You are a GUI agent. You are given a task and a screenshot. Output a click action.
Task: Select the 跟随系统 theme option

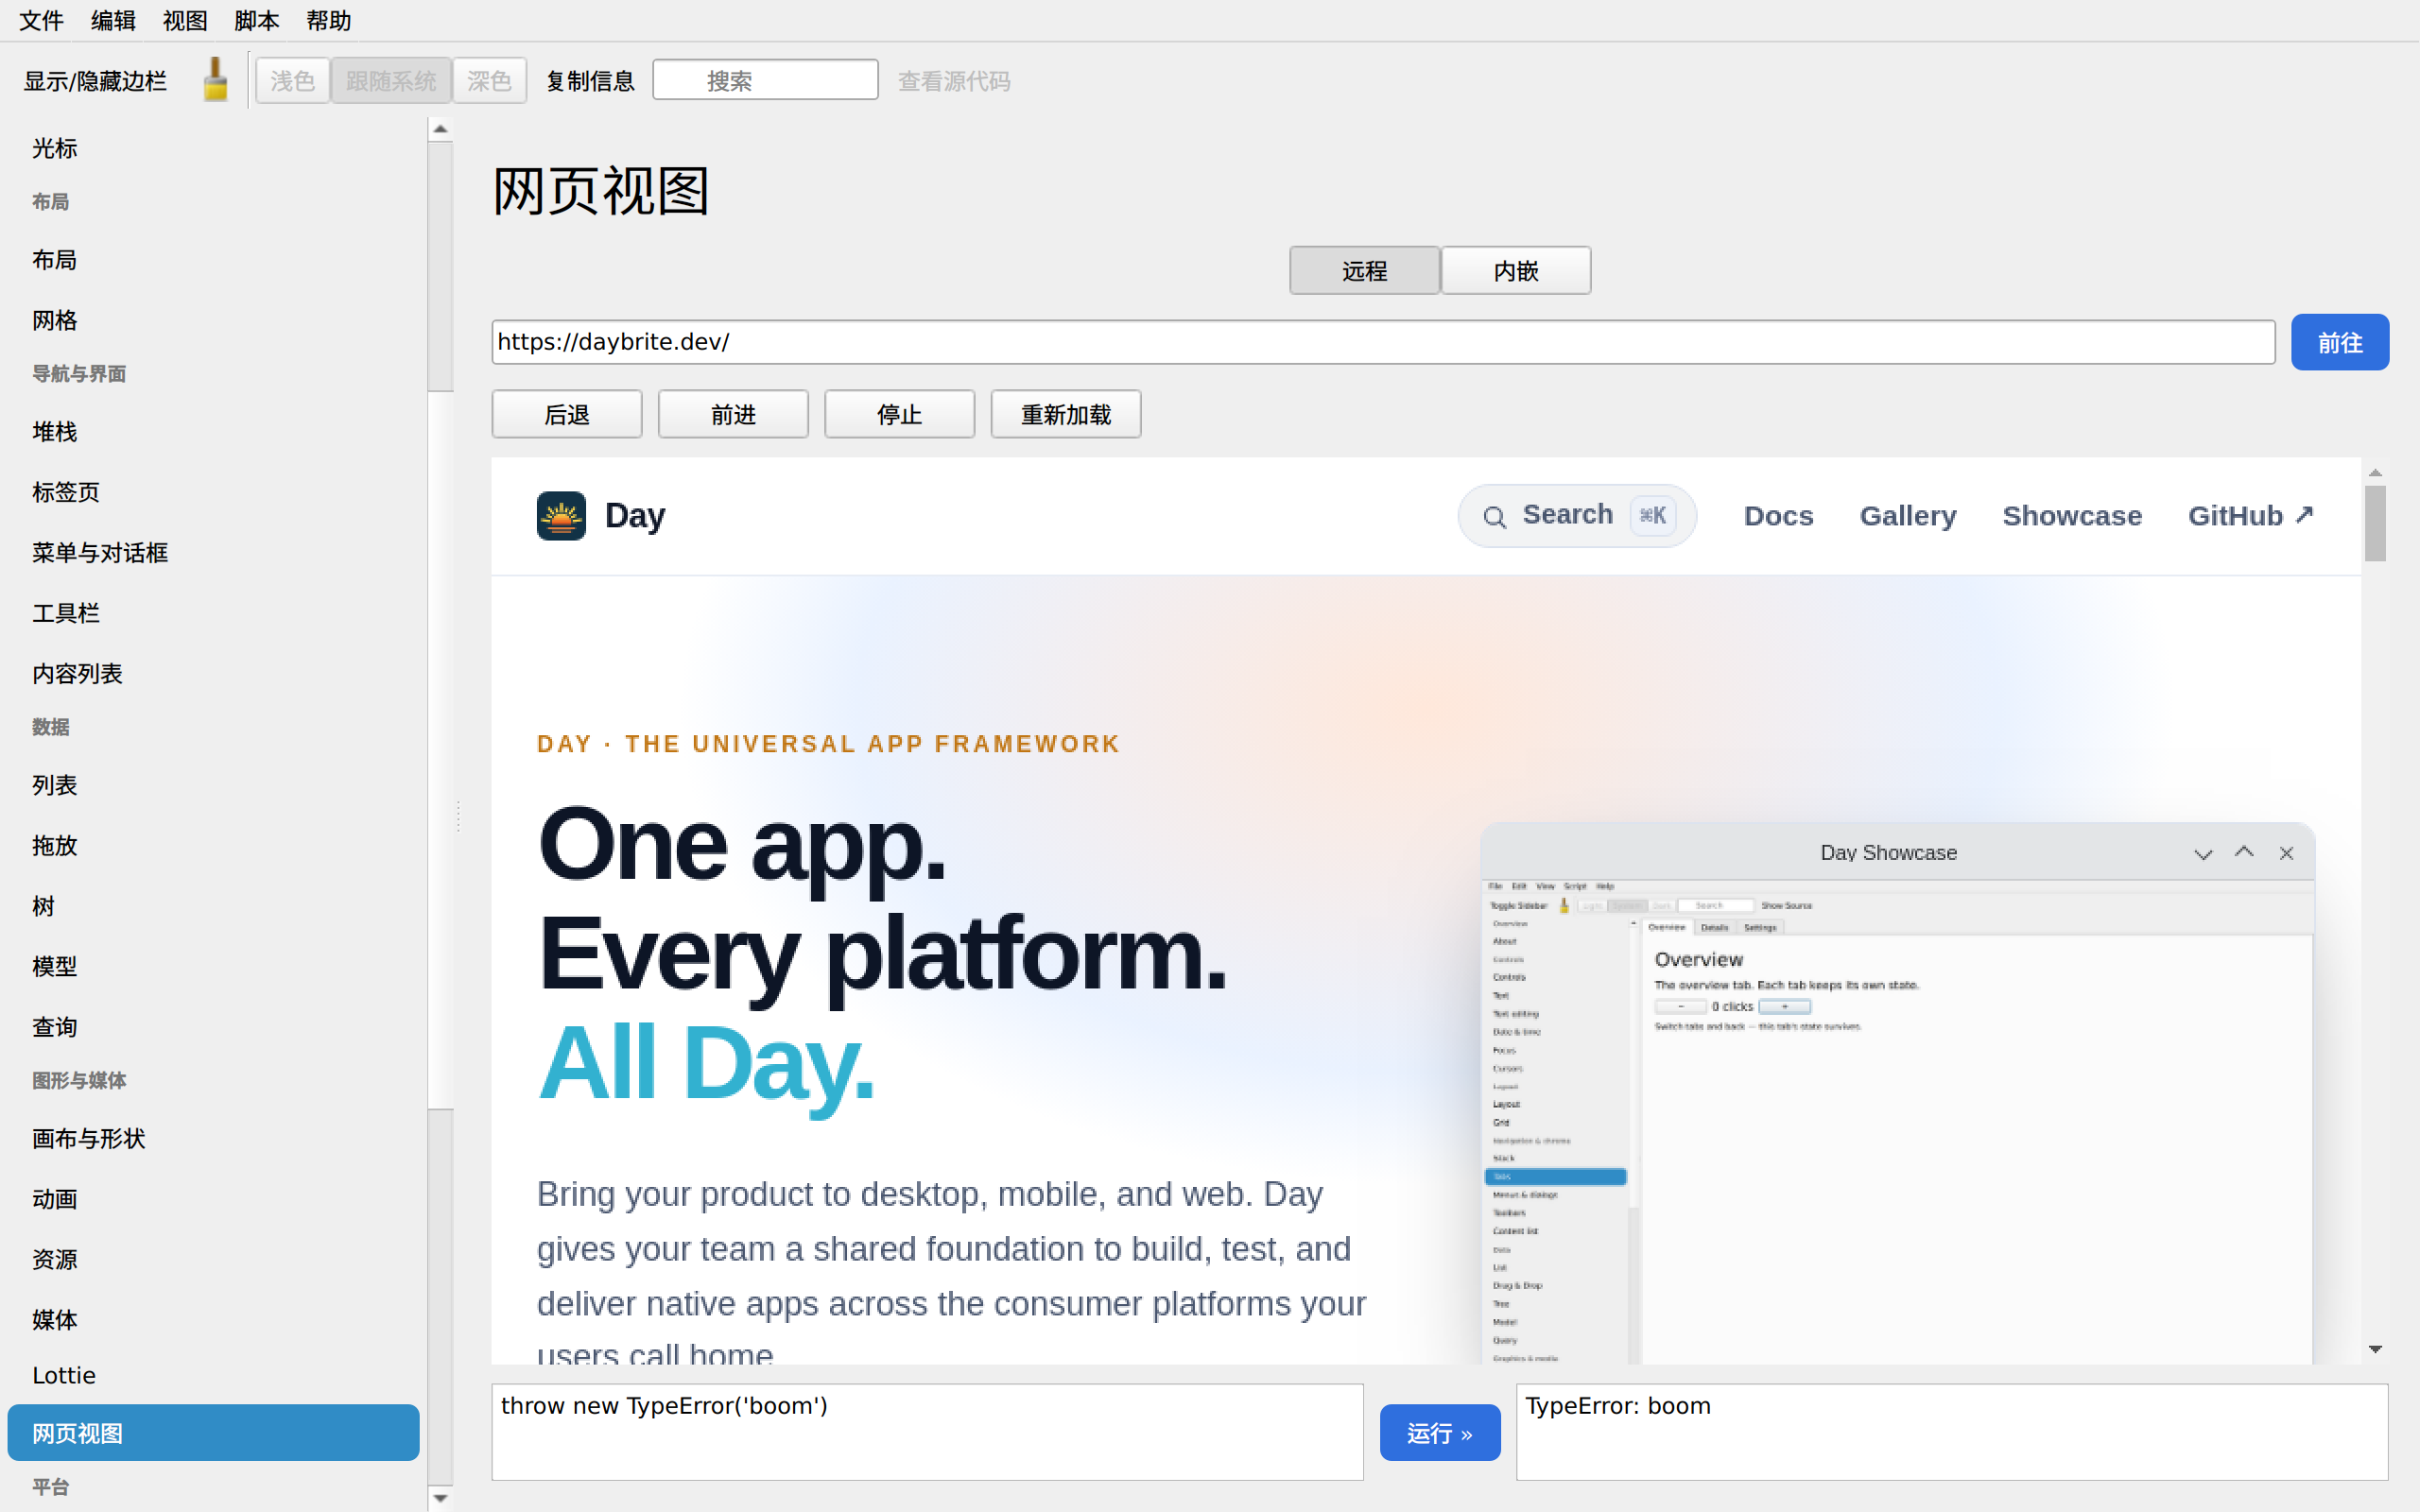(391, 81)
